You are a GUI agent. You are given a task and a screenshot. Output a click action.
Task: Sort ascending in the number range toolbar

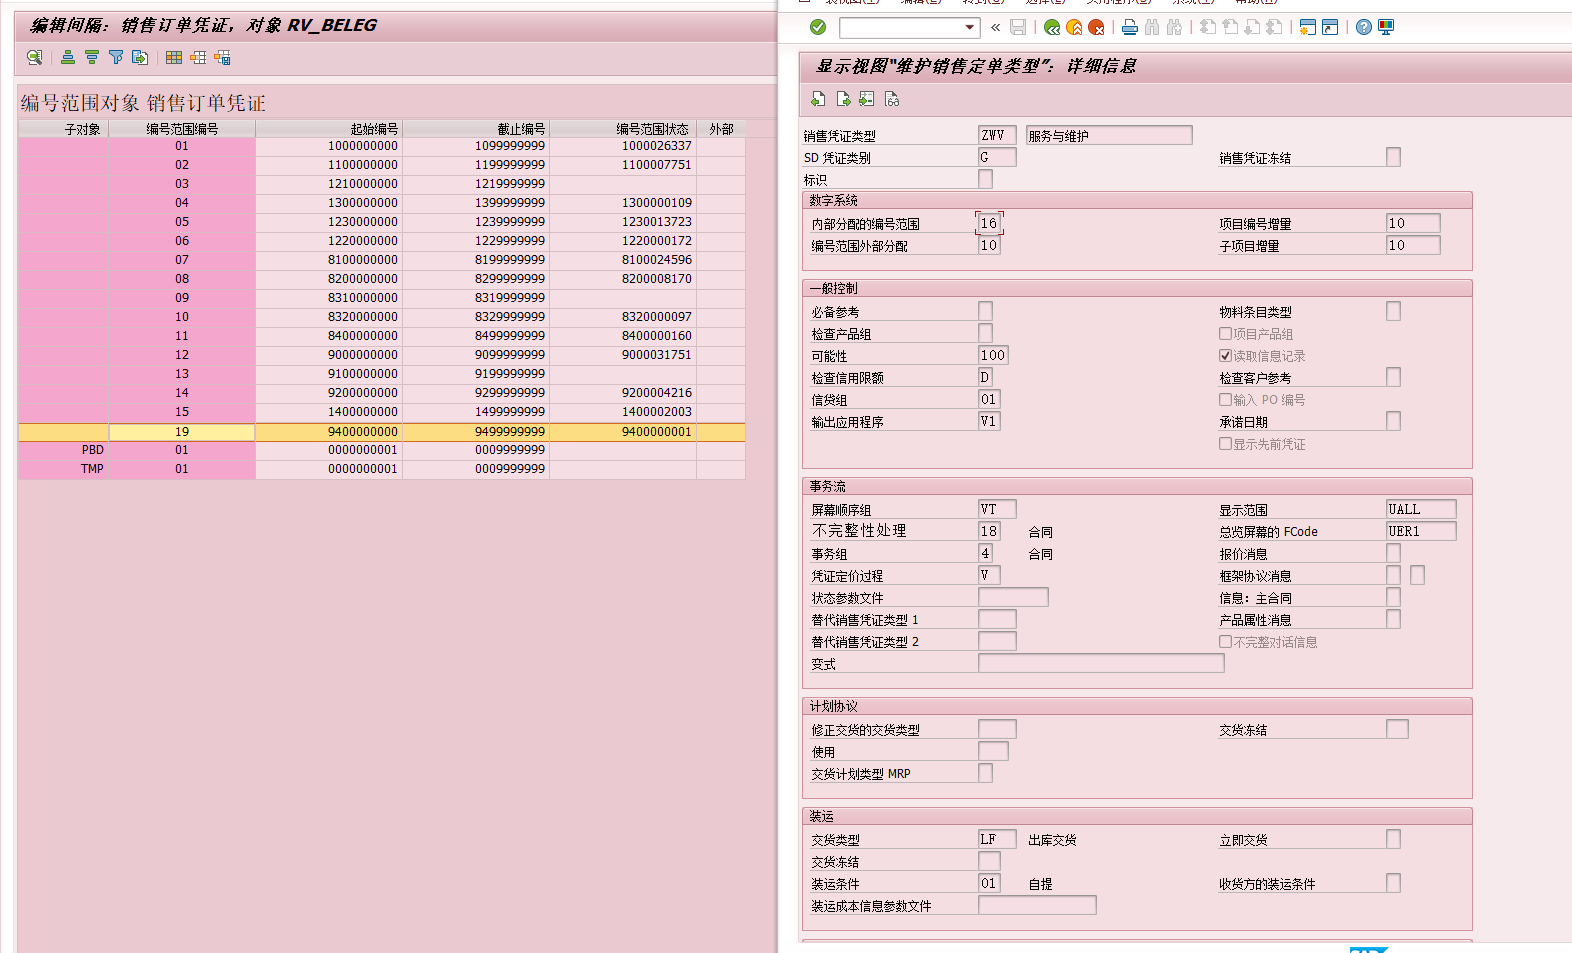68,58
